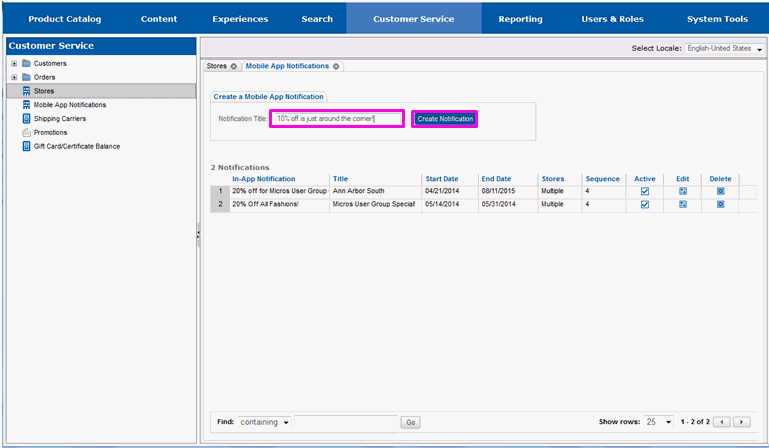Click the Customers folder icon
Image resolution: width=769 pixels, height=448 pixels.
[x=26, y=63]
